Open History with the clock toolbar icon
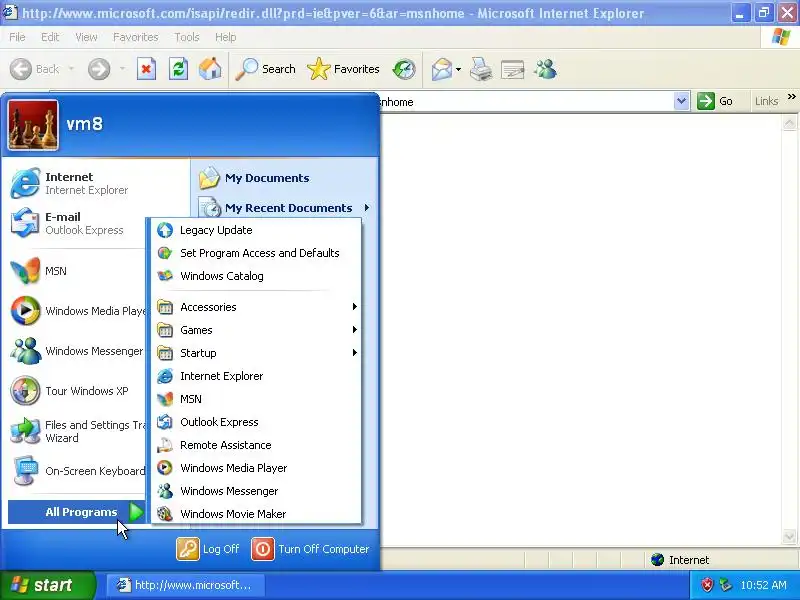 [404, 69]
